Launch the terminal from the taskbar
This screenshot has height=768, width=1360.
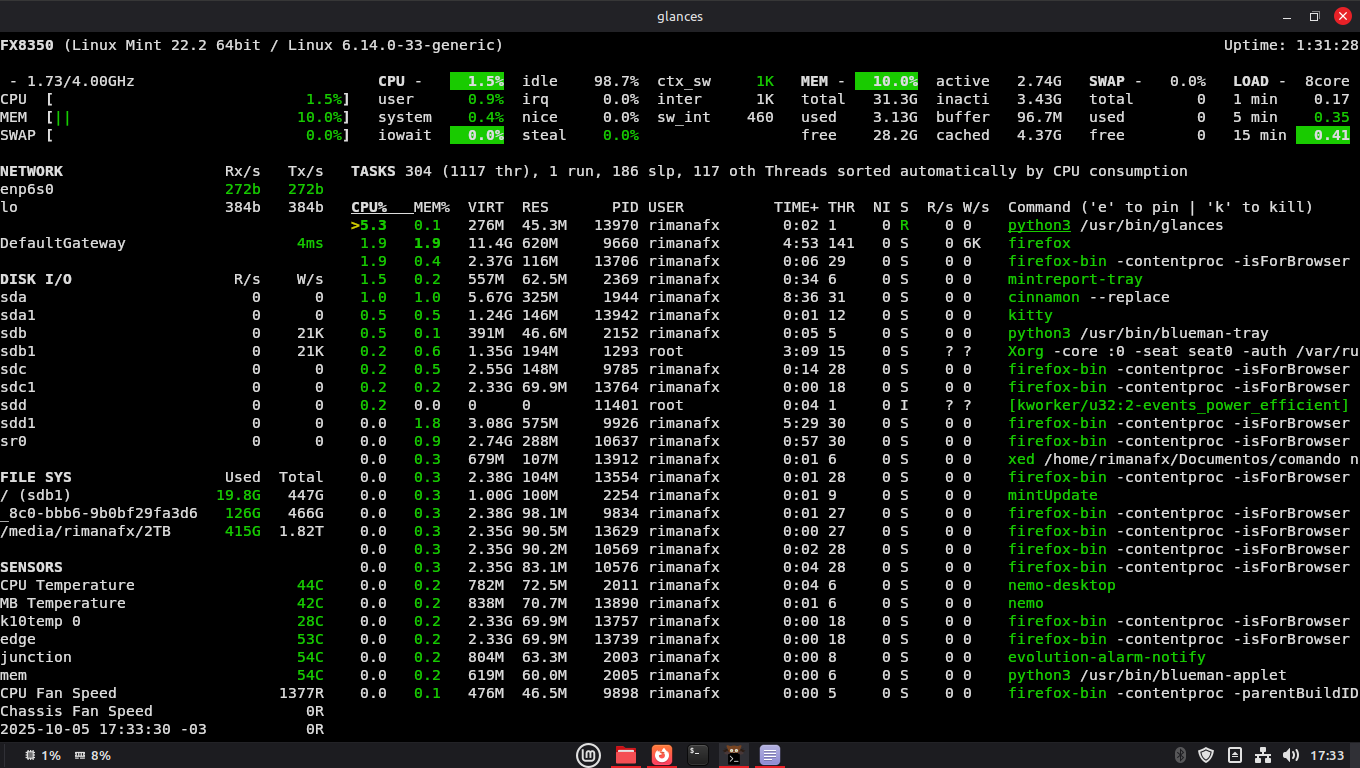[698, 755]
